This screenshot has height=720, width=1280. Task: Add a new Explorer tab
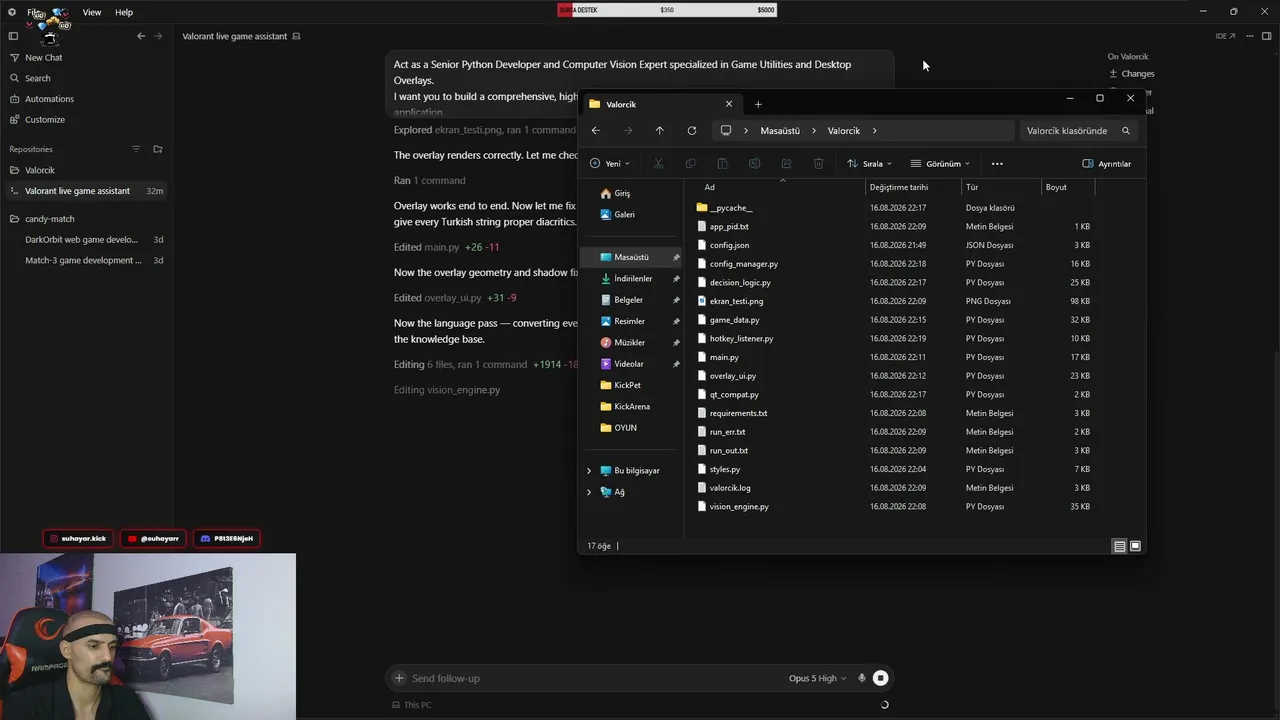click(758, 104)
